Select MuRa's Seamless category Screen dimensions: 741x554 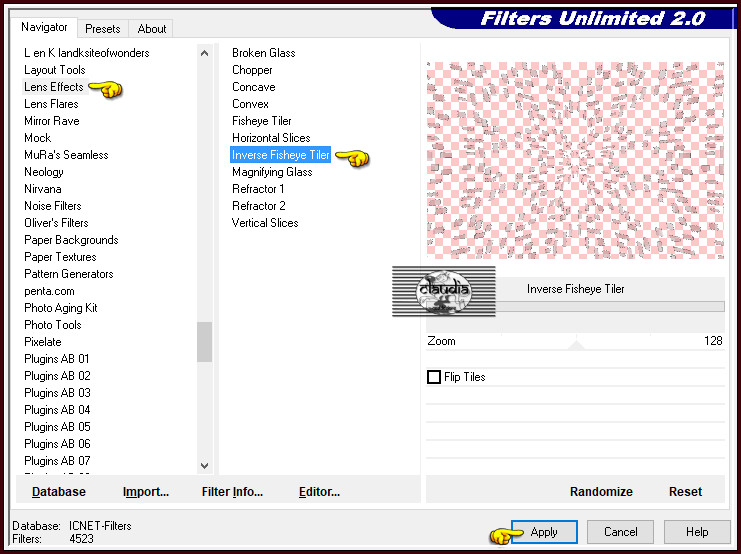[66, 155]
